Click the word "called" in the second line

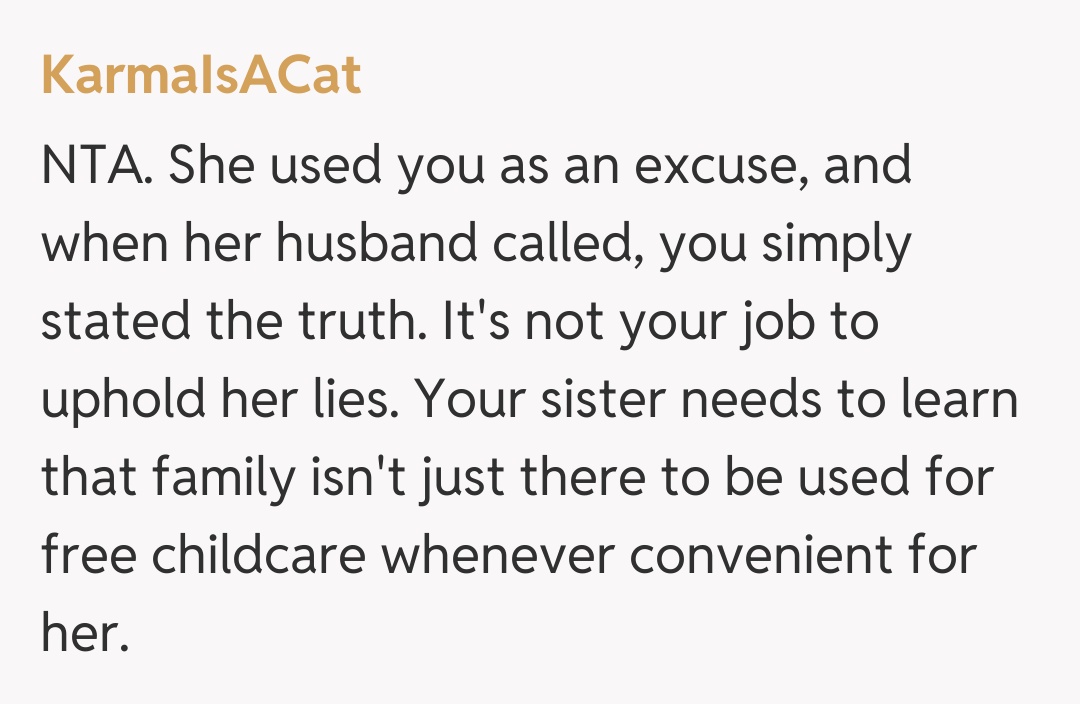(582, 243)
